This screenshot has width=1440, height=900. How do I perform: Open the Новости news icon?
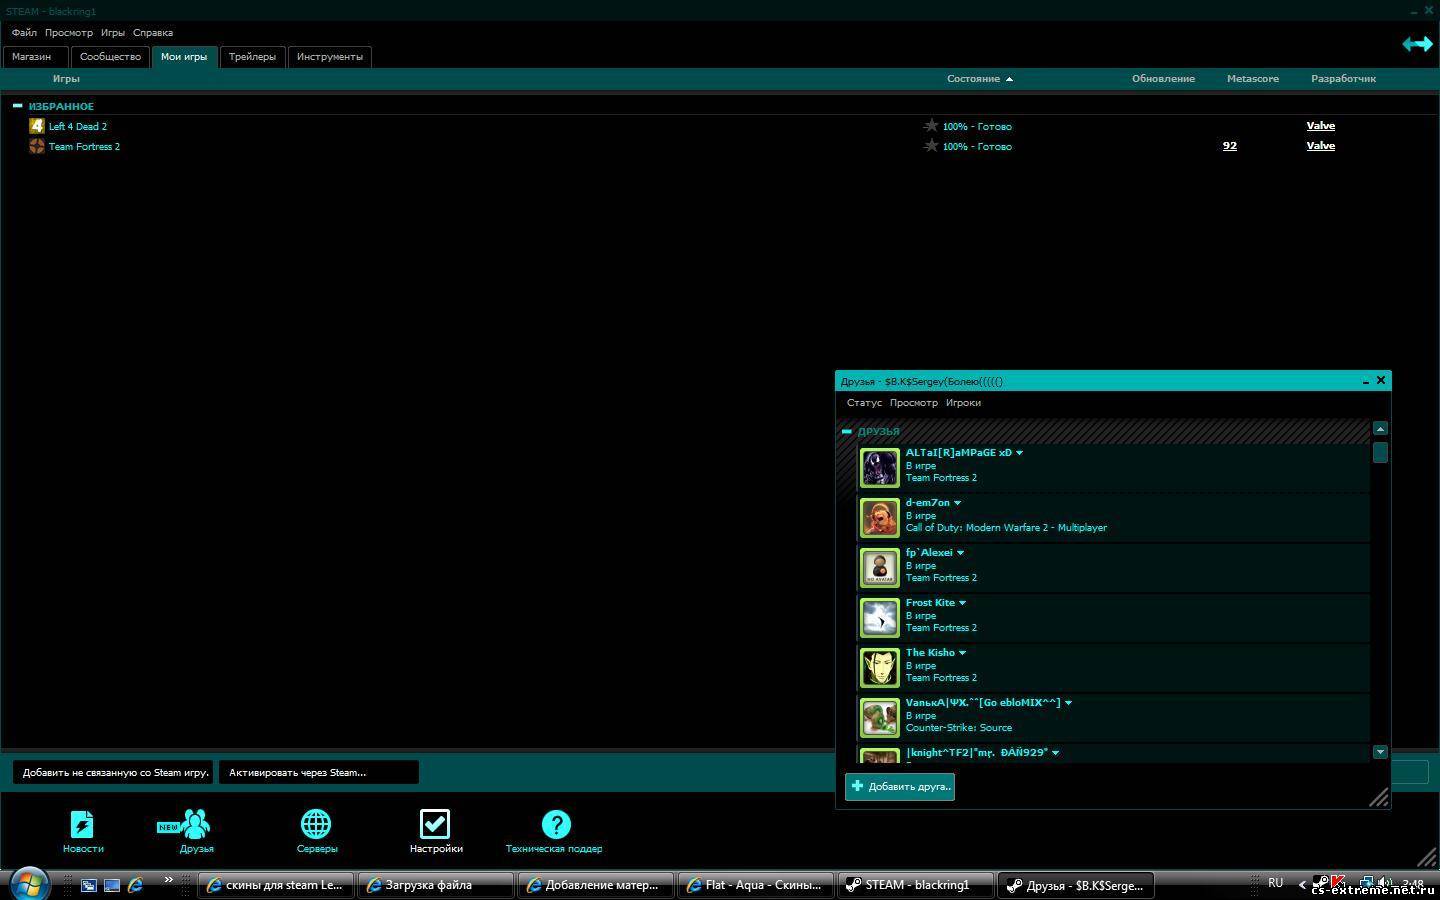[82, 824]
